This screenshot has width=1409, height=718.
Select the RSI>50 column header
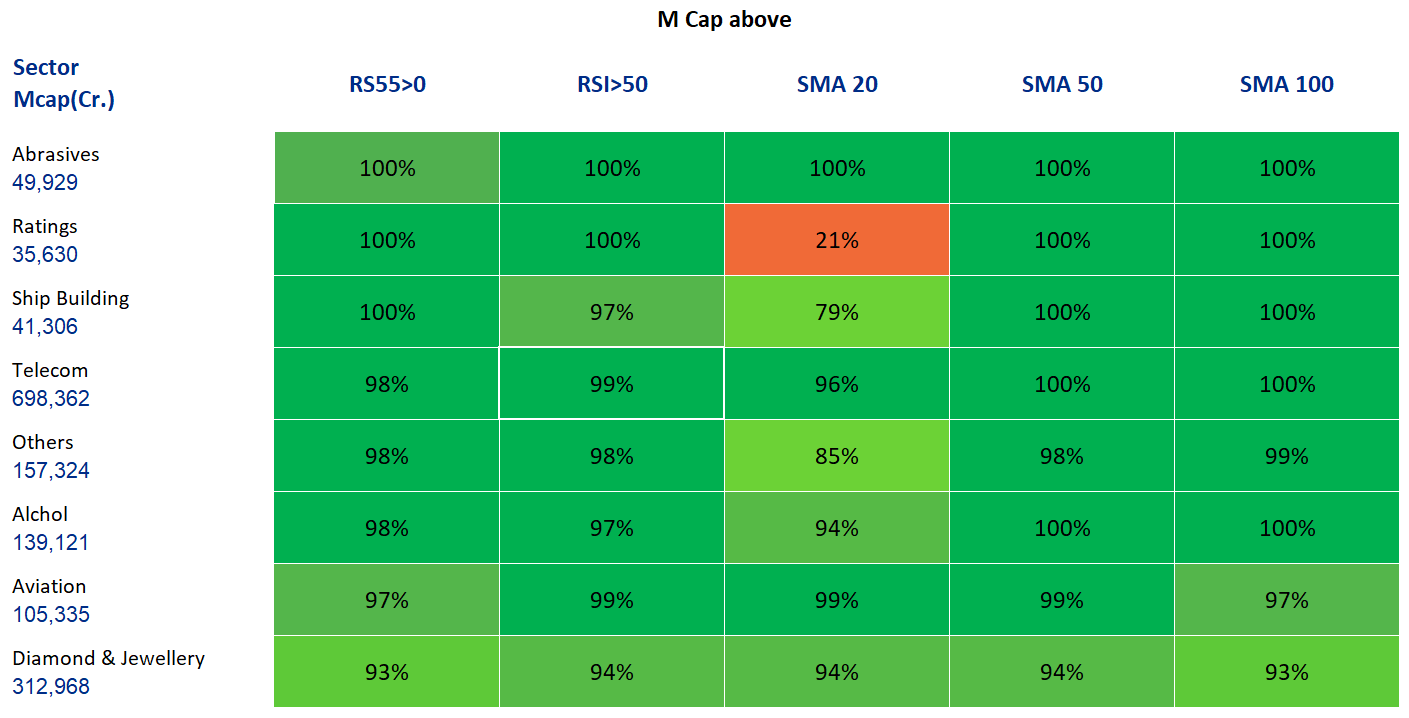612,85
